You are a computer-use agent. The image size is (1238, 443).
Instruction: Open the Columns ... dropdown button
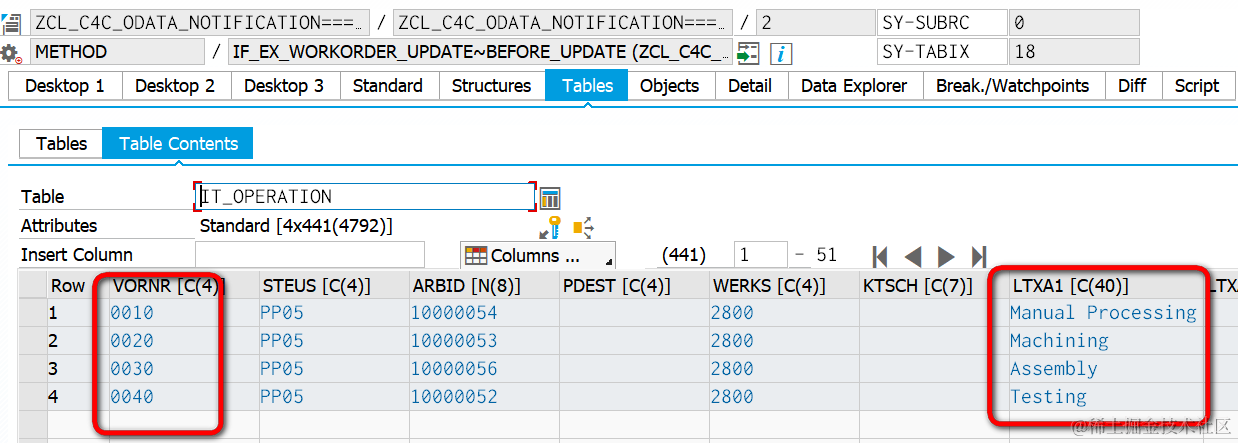538,256
